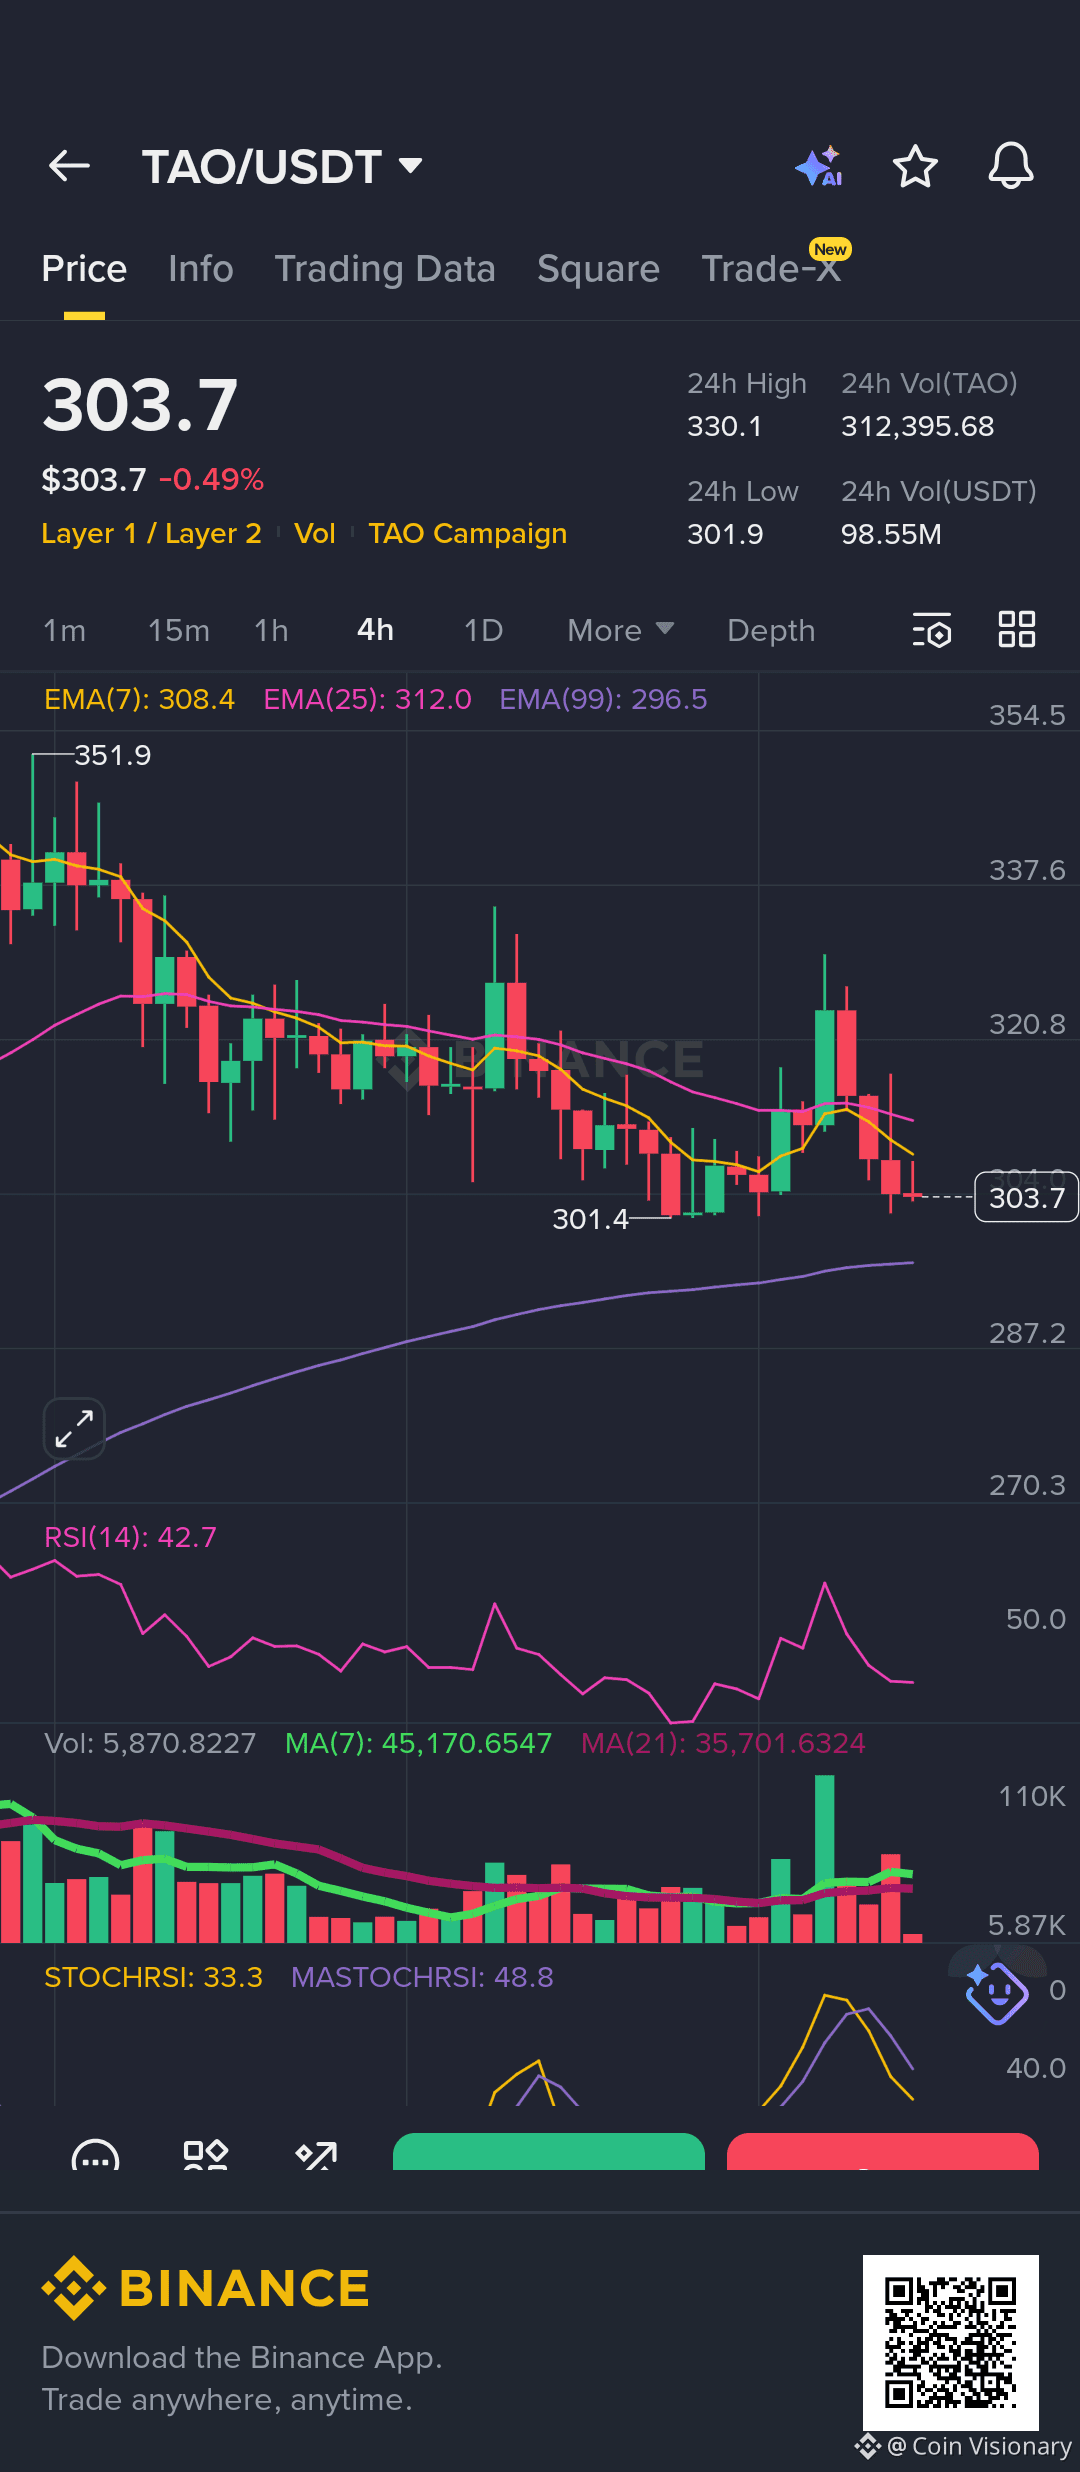Switch to the Info tab
1080x2472 pixels.
tap(201, 269)
